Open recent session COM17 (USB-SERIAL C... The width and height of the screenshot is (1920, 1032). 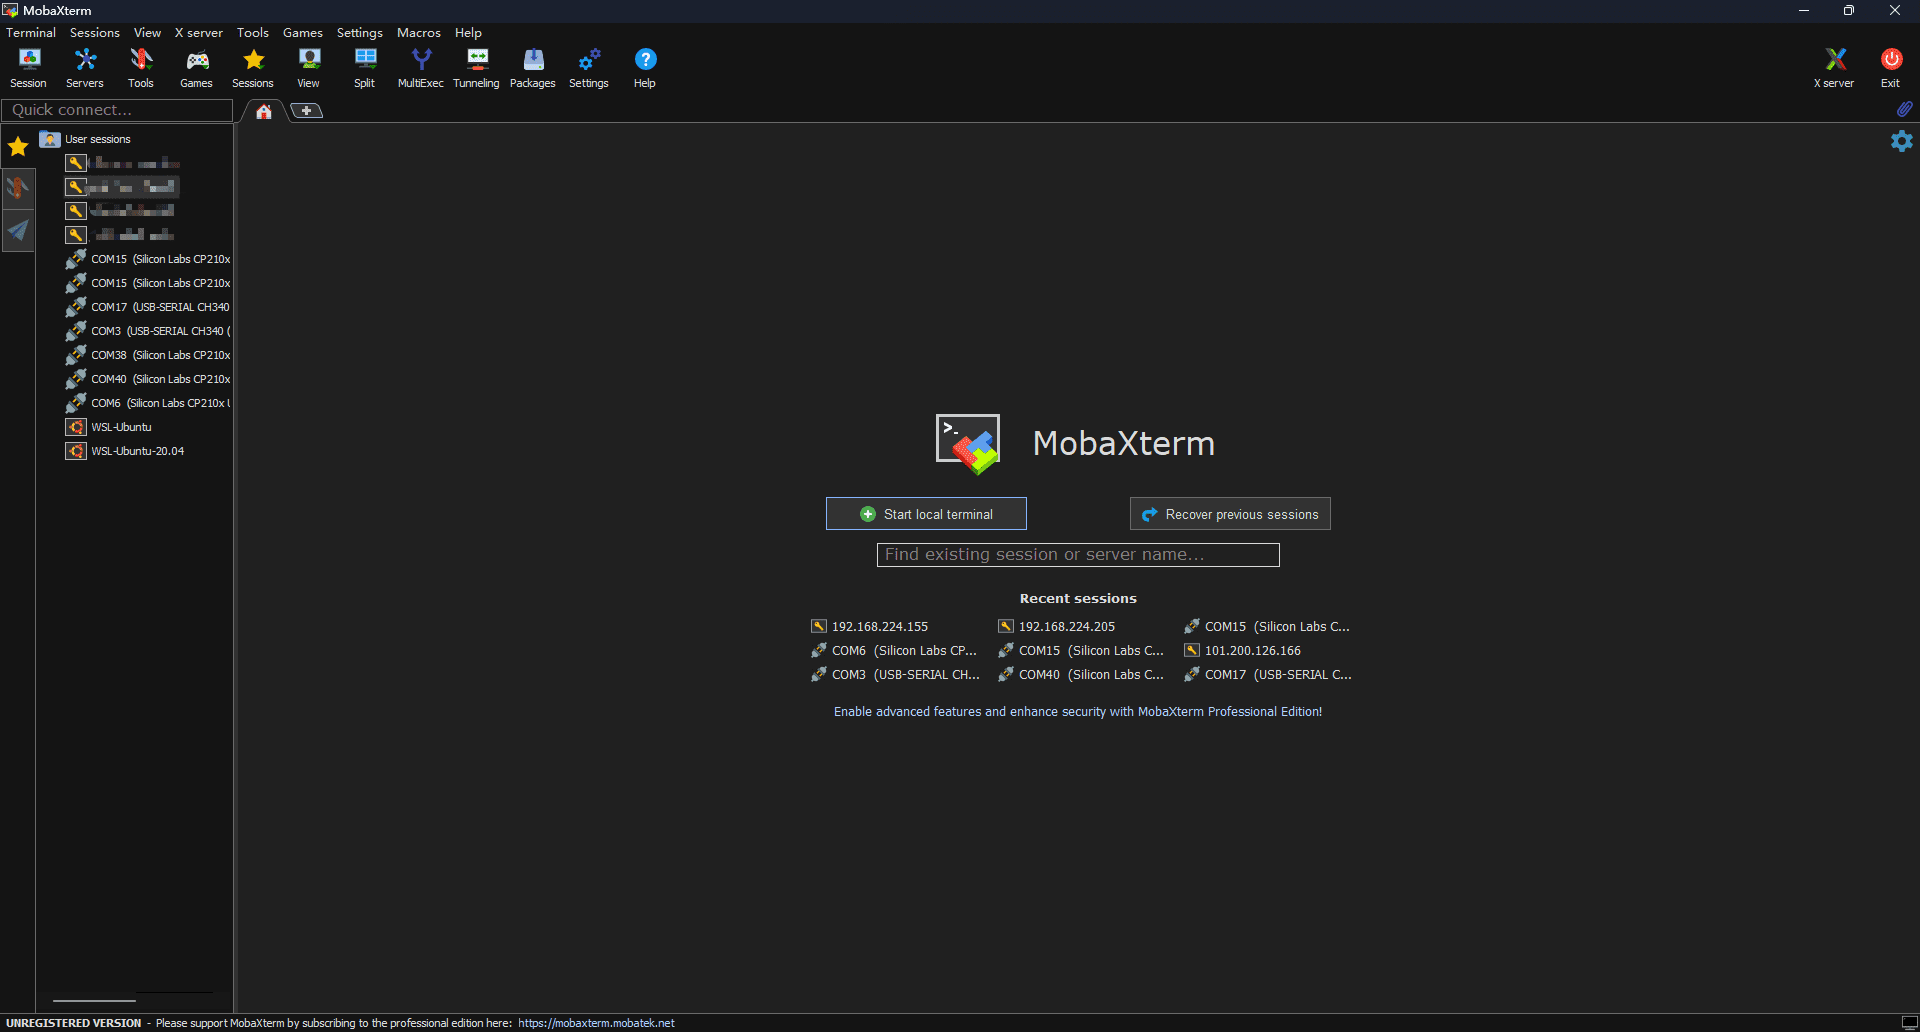(1268, 675)
